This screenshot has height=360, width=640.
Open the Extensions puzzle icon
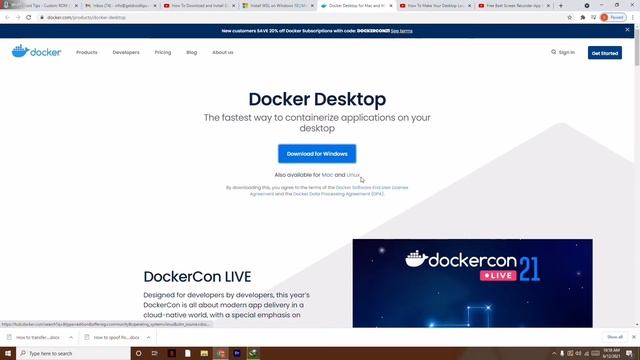[582, 18]
